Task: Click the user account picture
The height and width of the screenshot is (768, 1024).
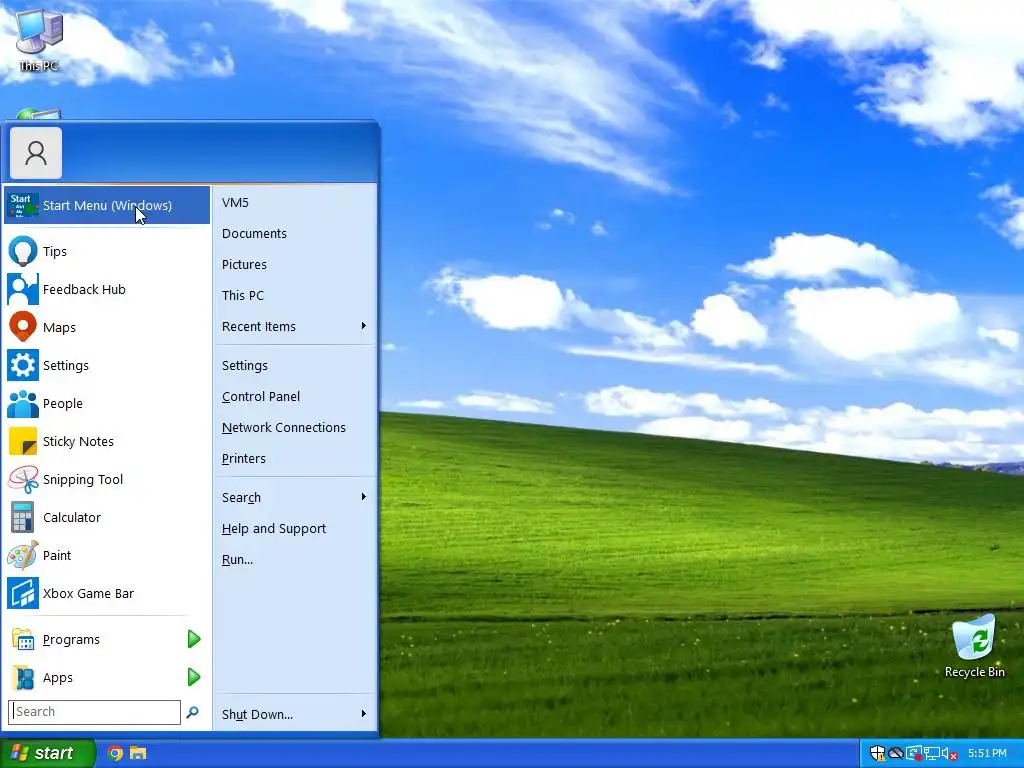Action: pyautogui.click(x=36, y=153)
